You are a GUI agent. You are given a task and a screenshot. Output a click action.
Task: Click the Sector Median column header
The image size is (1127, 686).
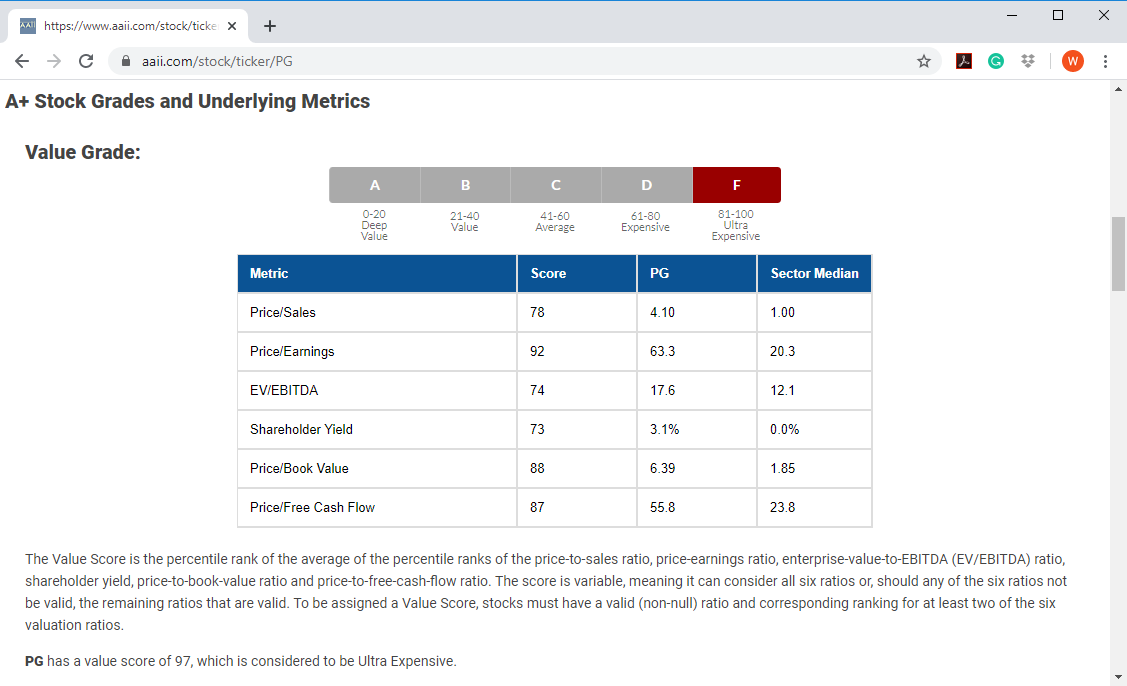coord(814,273)
